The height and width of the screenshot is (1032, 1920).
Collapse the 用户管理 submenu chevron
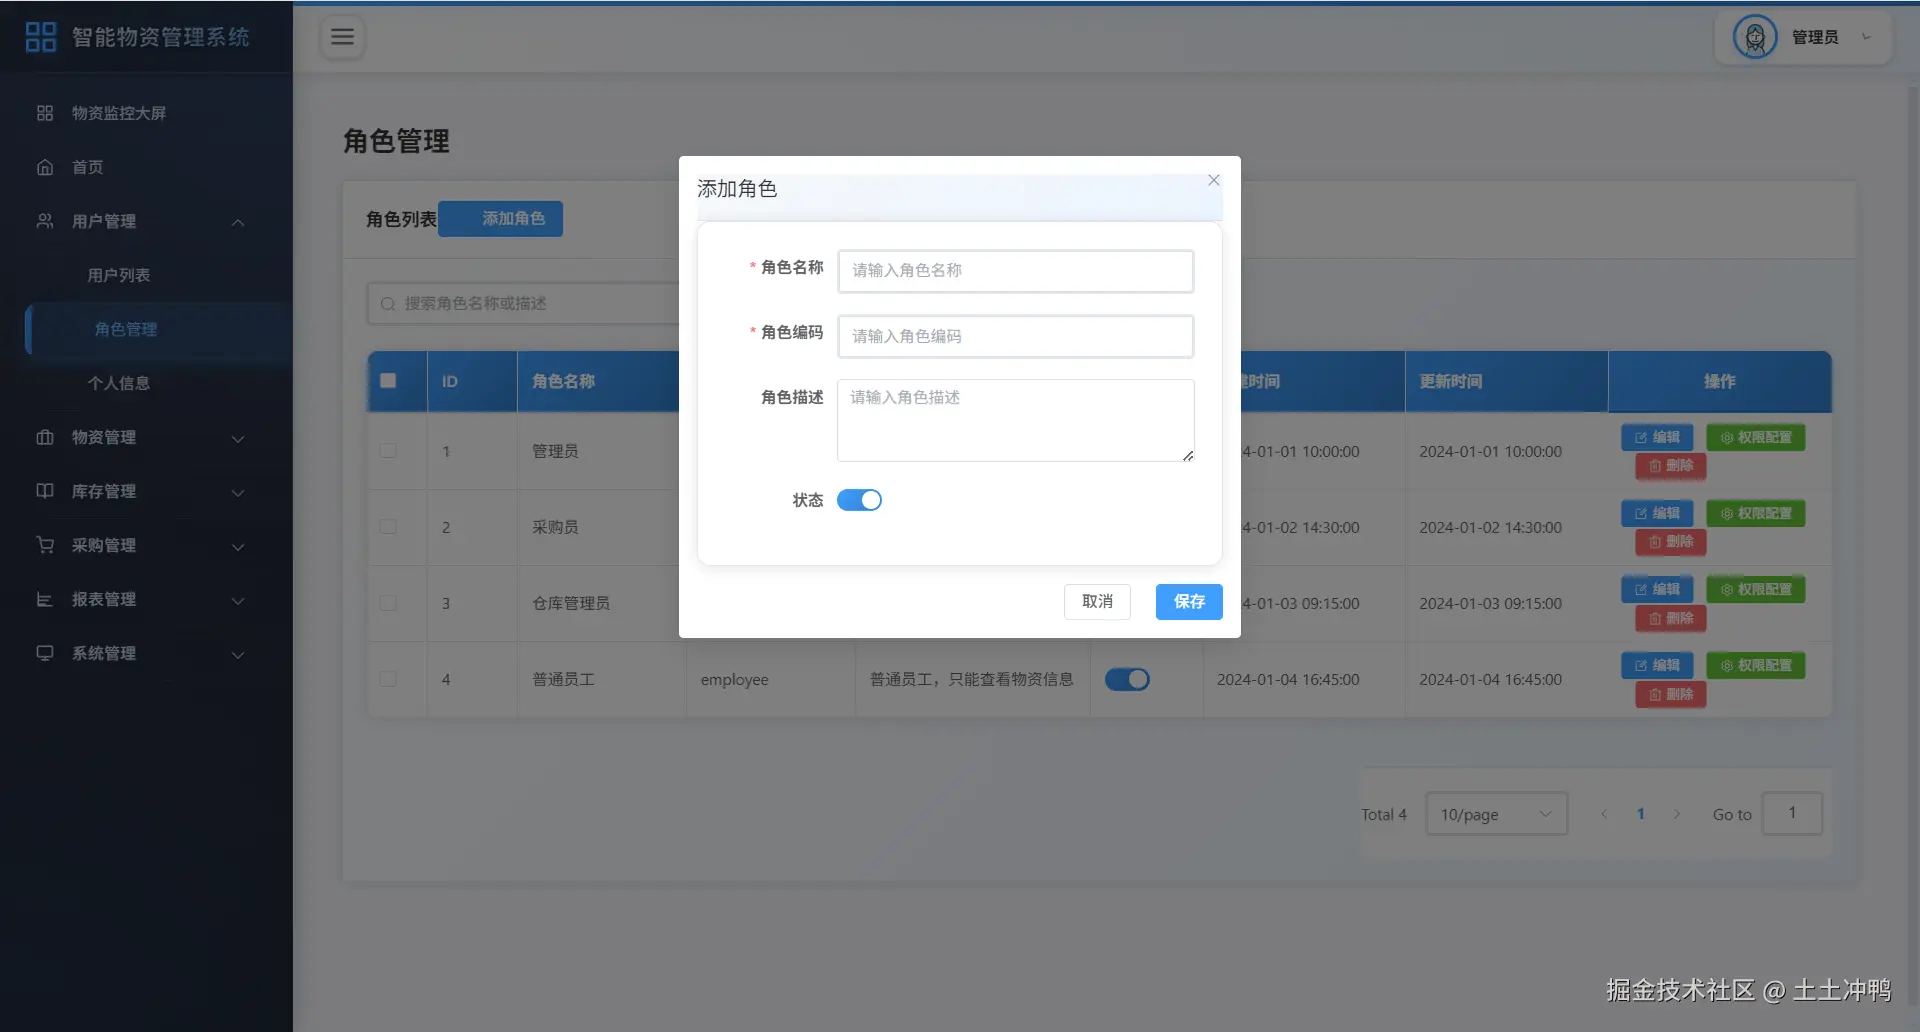[238, 222]
